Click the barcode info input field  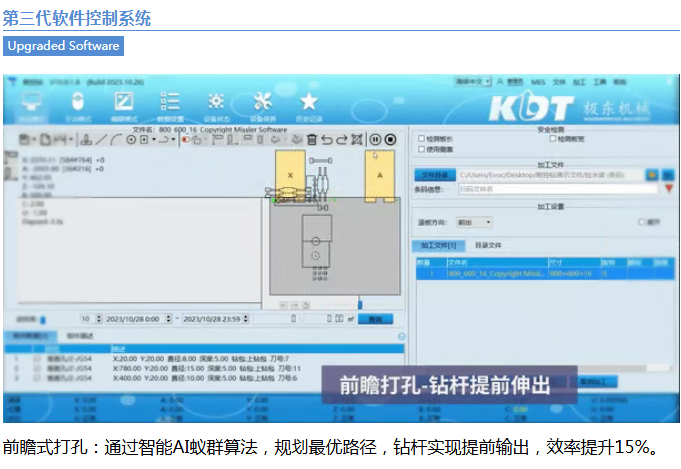(x=558, y=189)
